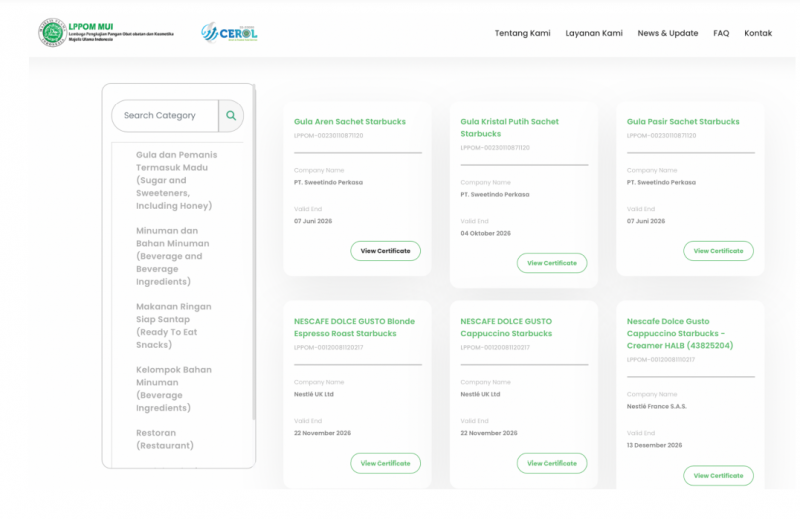Select the Restoran (Restaurant) category

pos(165,439)
